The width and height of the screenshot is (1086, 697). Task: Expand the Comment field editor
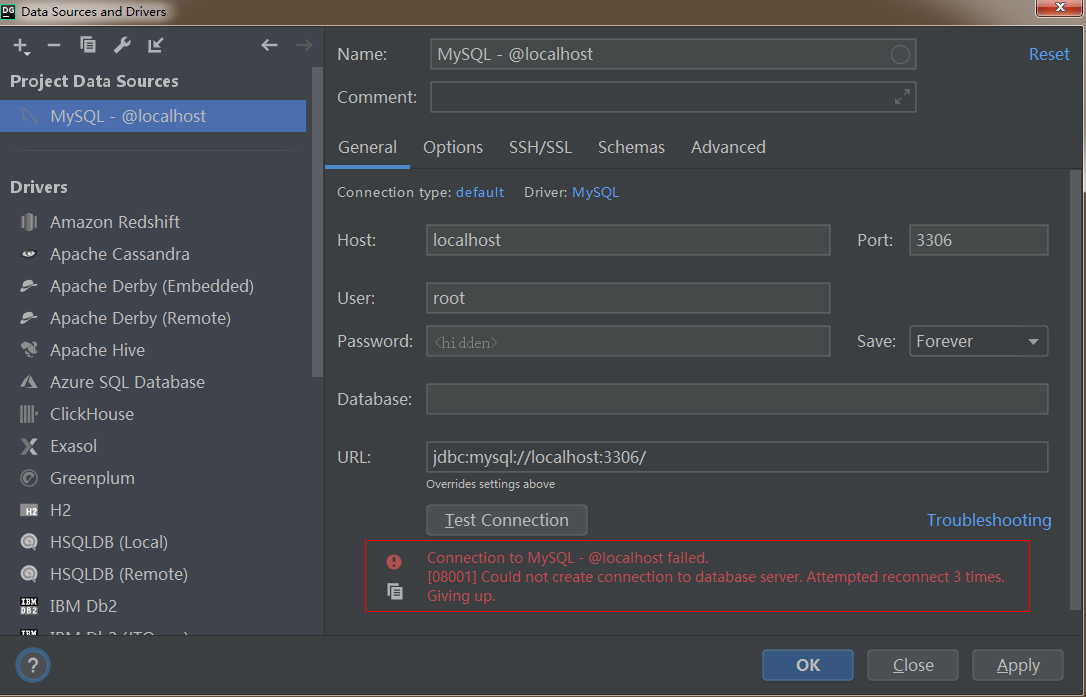pos(902,97)
